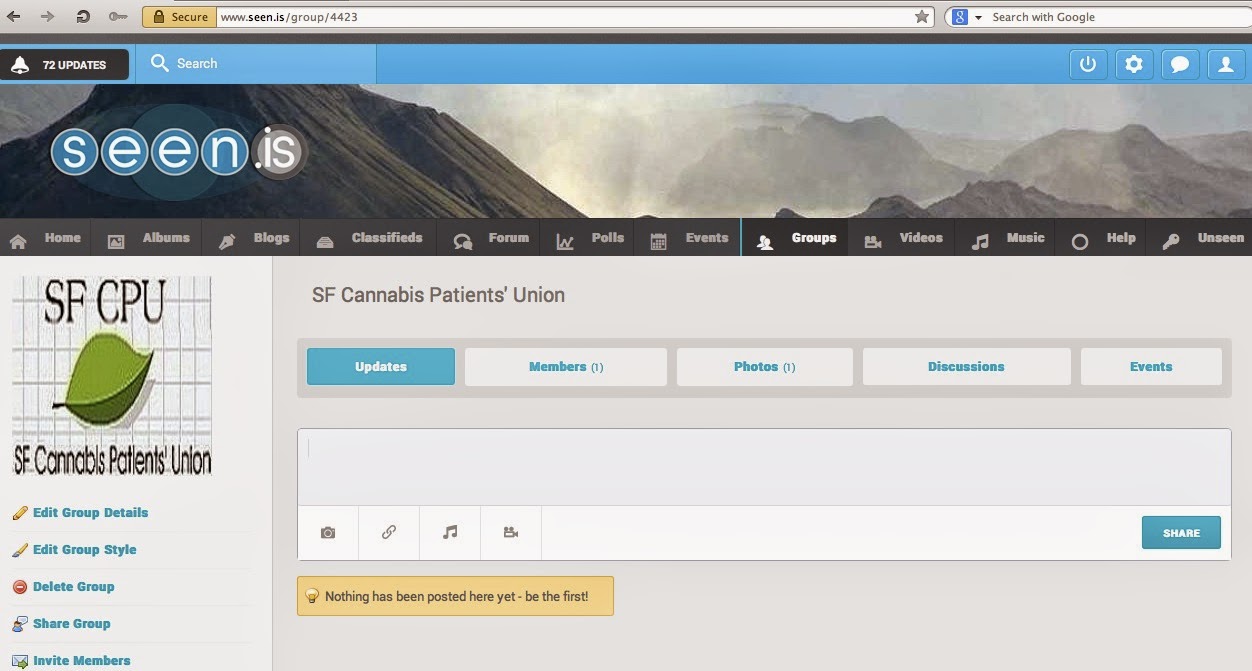
Task: Switch to the Photos (1) tab
Action: pyautogui.click(x=765, y=367)
